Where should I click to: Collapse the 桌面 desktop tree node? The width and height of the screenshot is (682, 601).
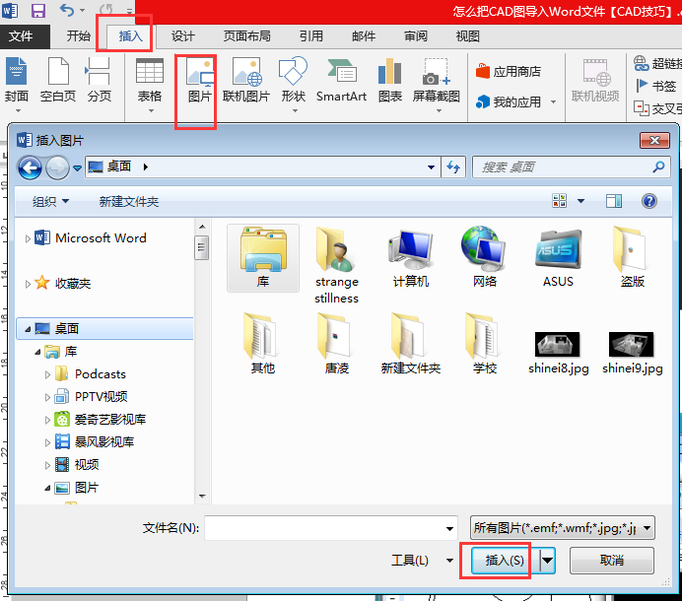click(27, 329)
